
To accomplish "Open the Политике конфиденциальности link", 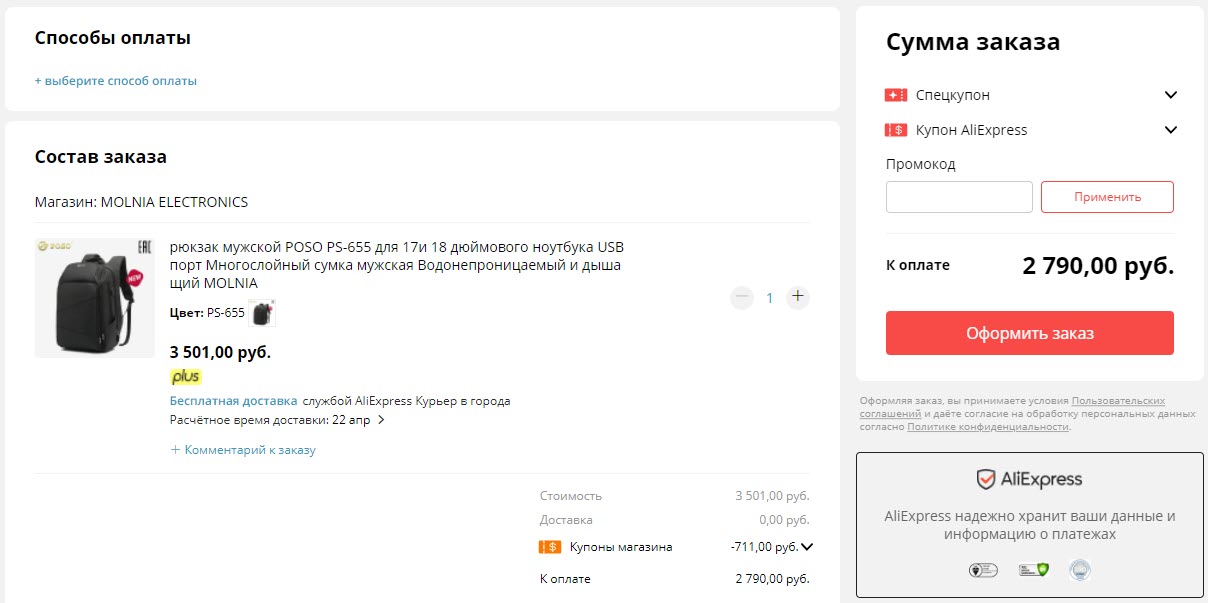I will point(987,427).
